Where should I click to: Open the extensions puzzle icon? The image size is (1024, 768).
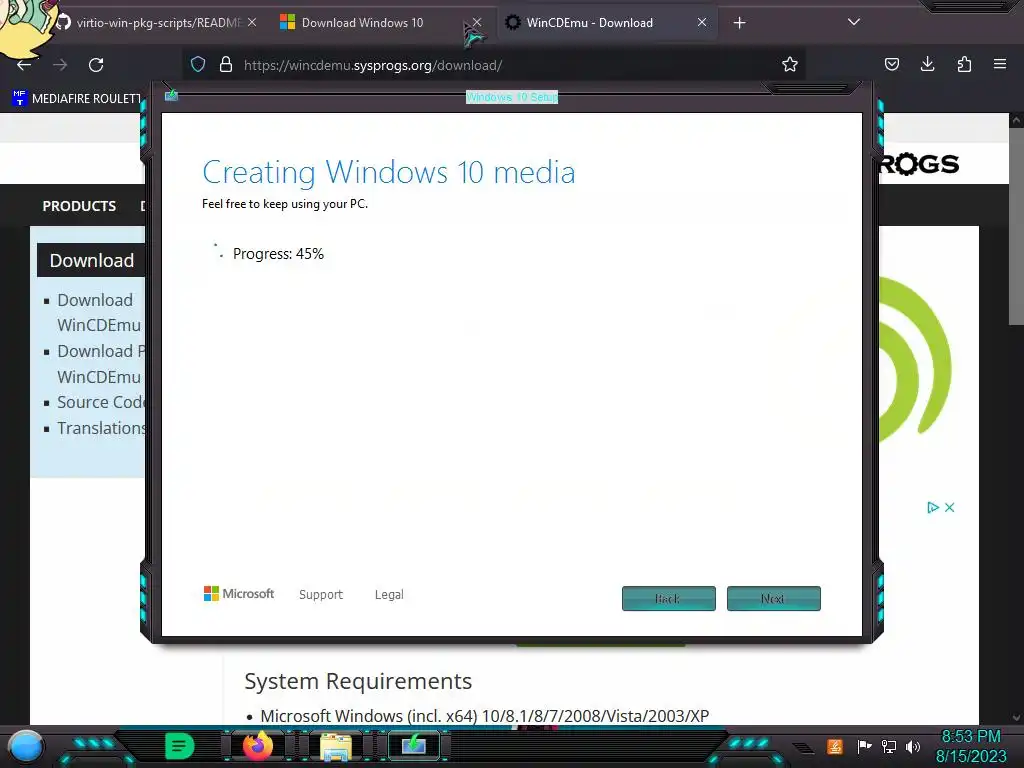[964, 64]
